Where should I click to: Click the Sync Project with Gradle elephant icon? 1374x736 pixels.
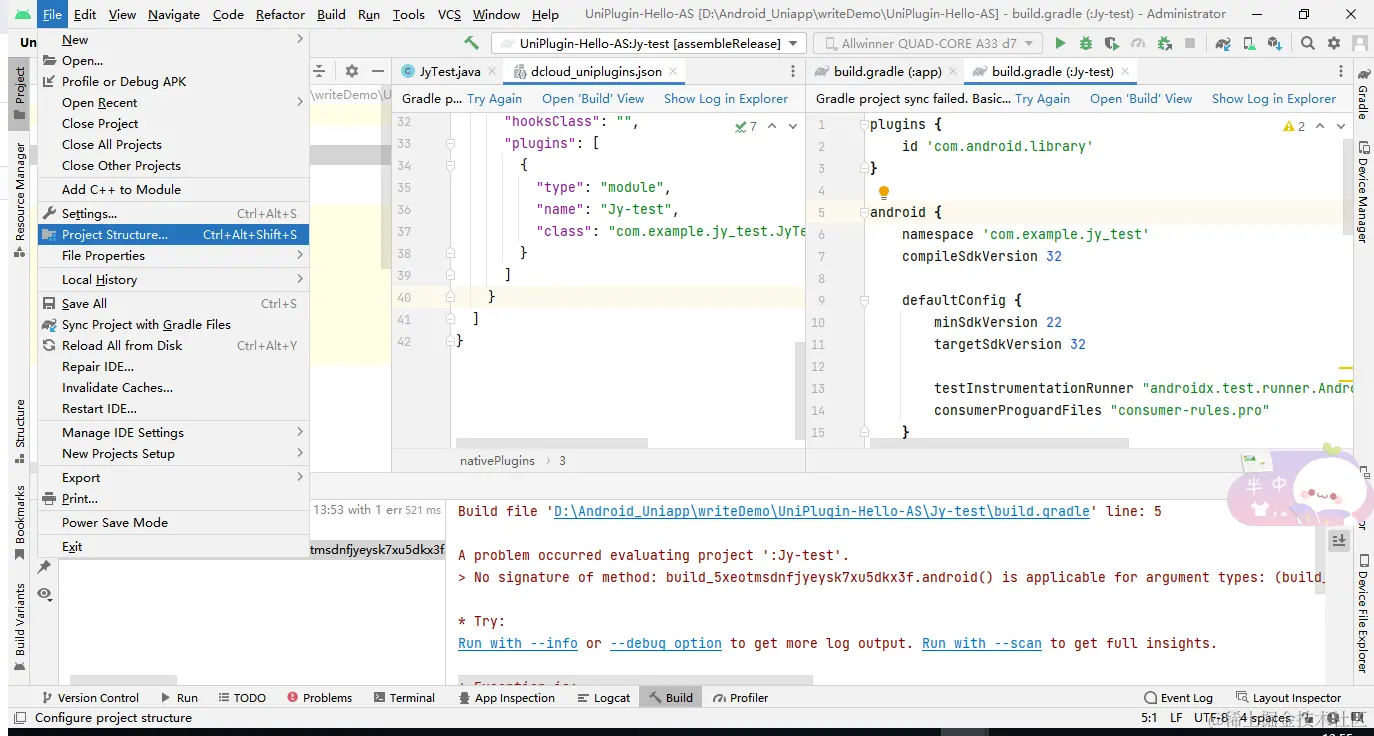[1222, 43]
